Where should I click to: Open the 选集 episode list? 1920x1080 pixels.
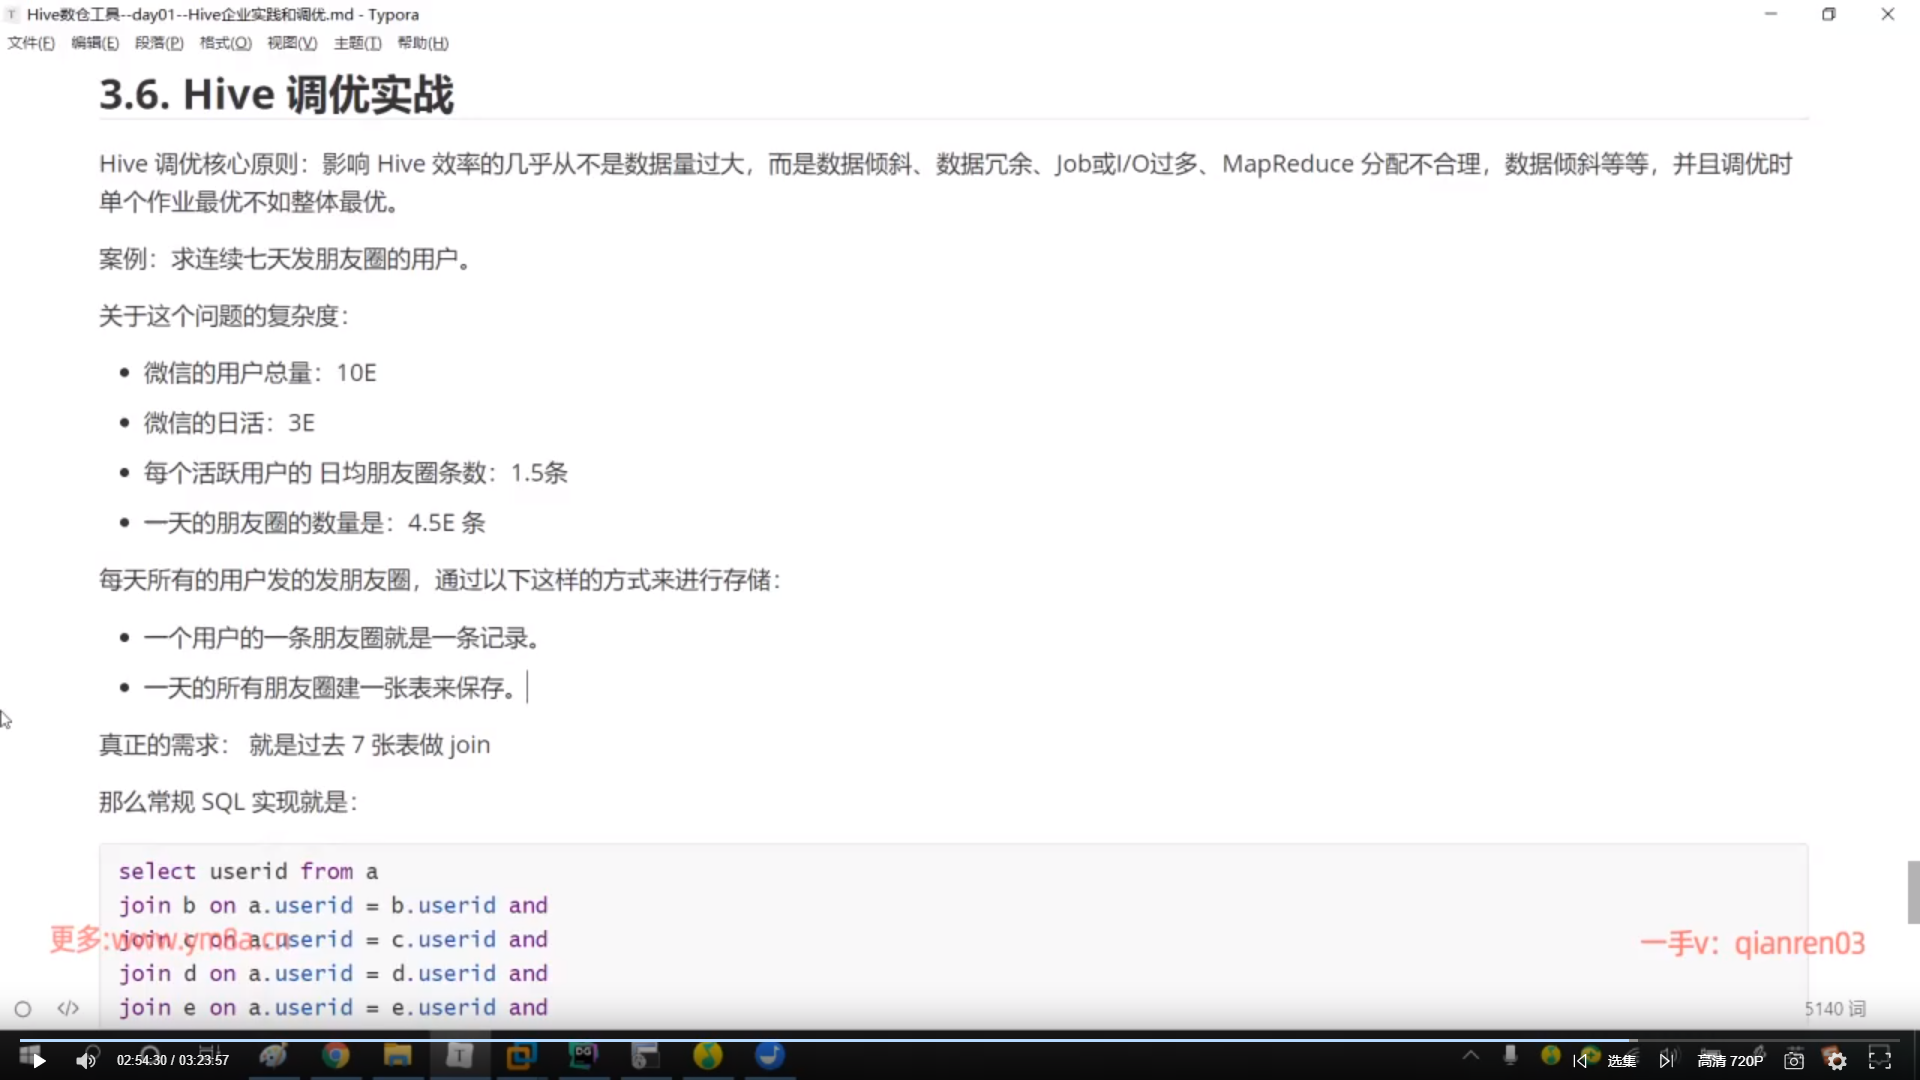pos(1621,1061)
